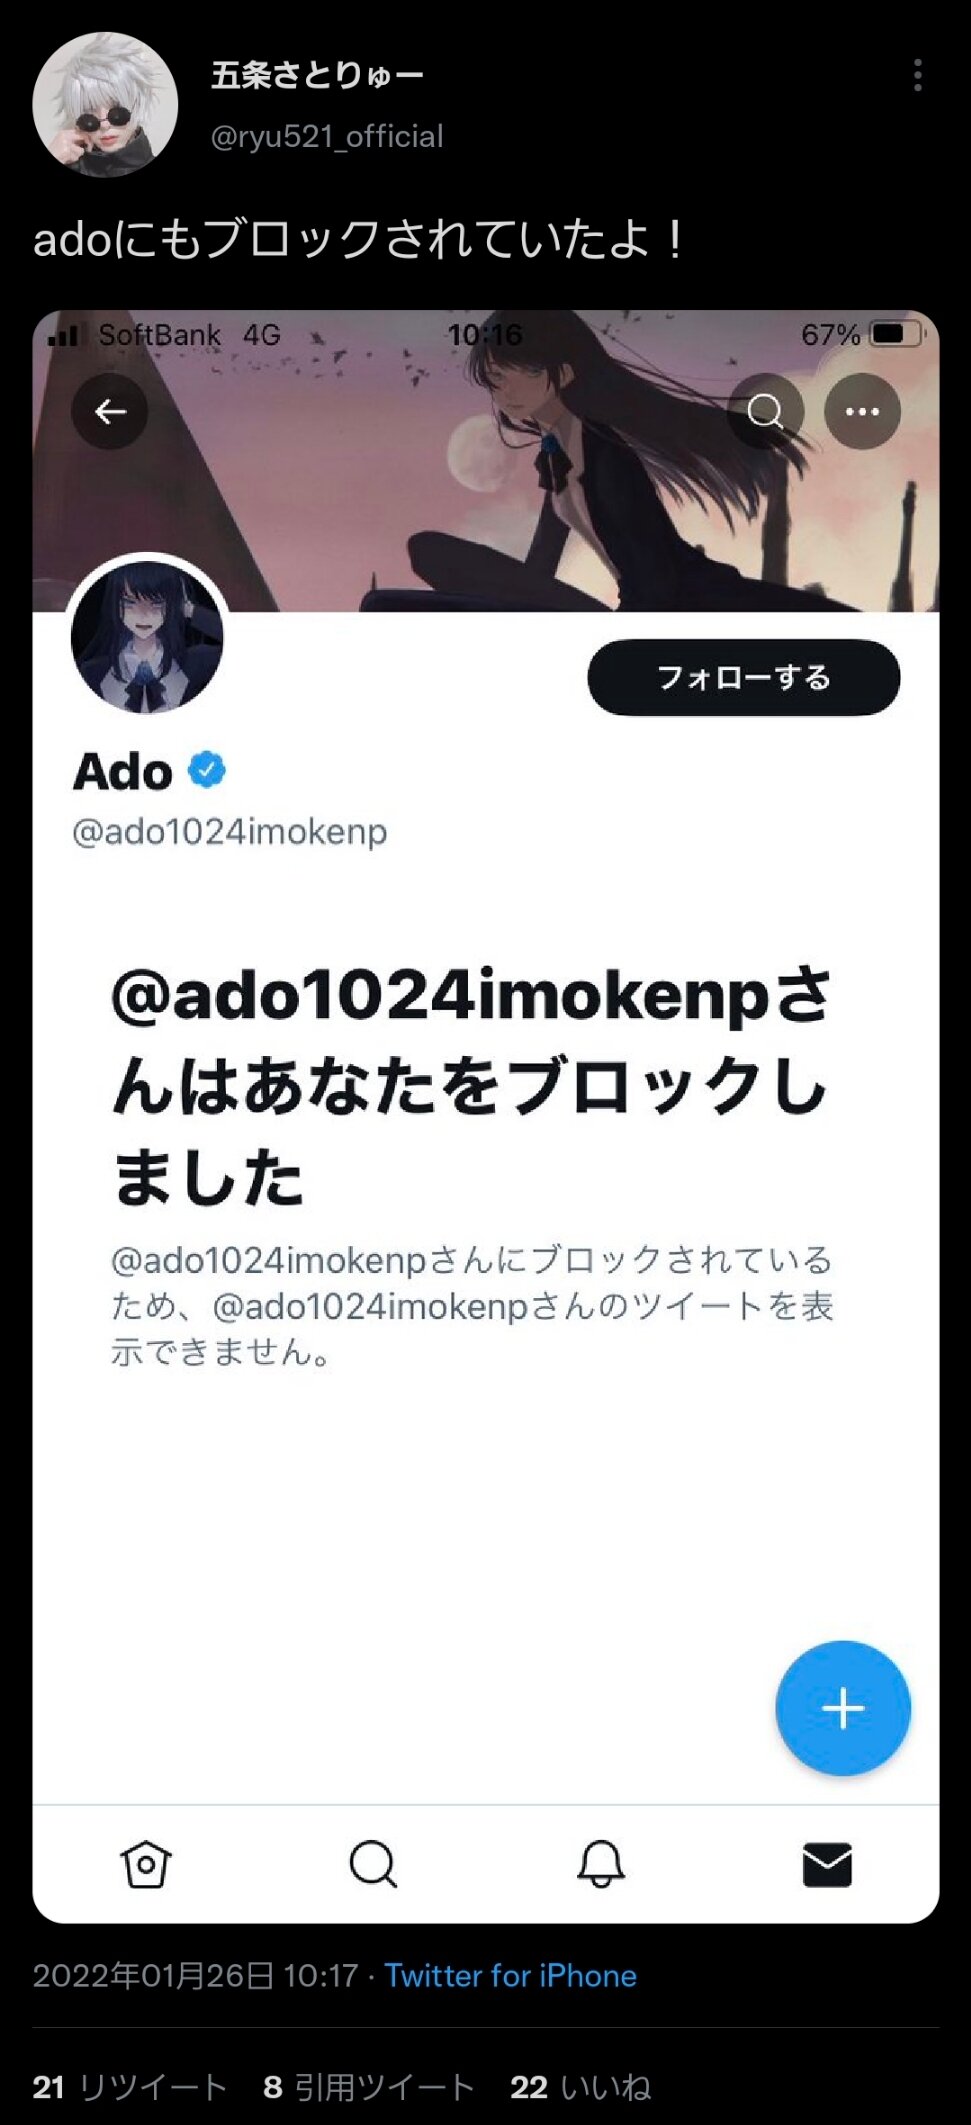The width and height of the screenshot is (971, 2125).
Task: Open Ado's circular profile picture
Action: [x=147, y=637]
